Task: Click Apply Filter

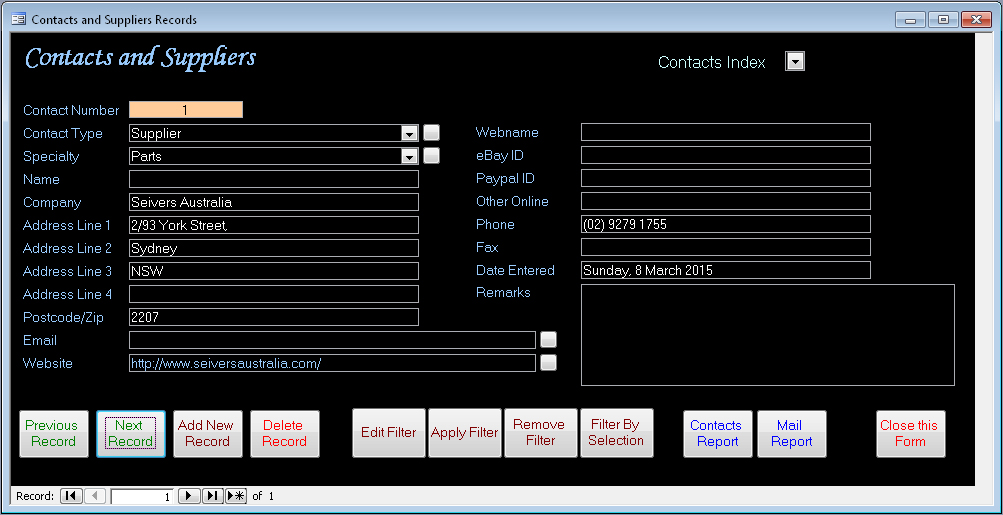Action: coord(464,433)
